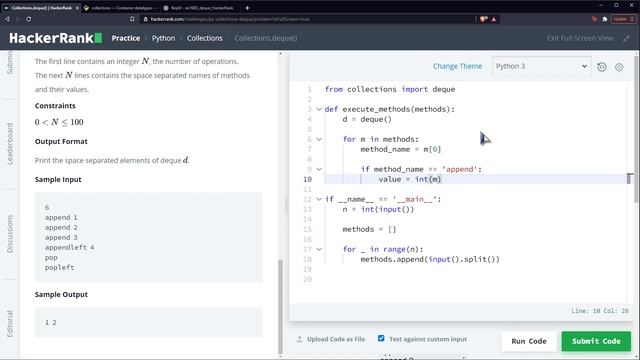Click the 'value = int(m)' line
This screenshot has width=640, height=360.
(x=410, y=179)
